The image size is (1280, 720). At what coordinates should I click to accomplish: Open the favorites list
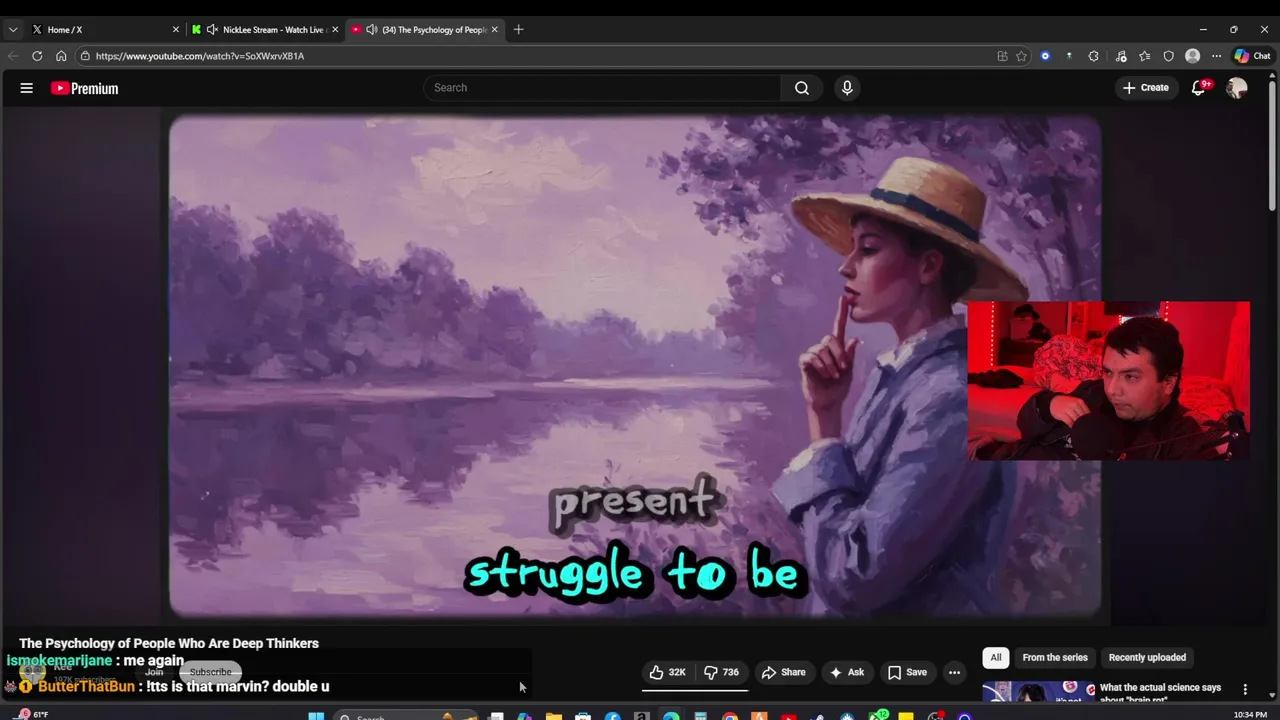1144,56
